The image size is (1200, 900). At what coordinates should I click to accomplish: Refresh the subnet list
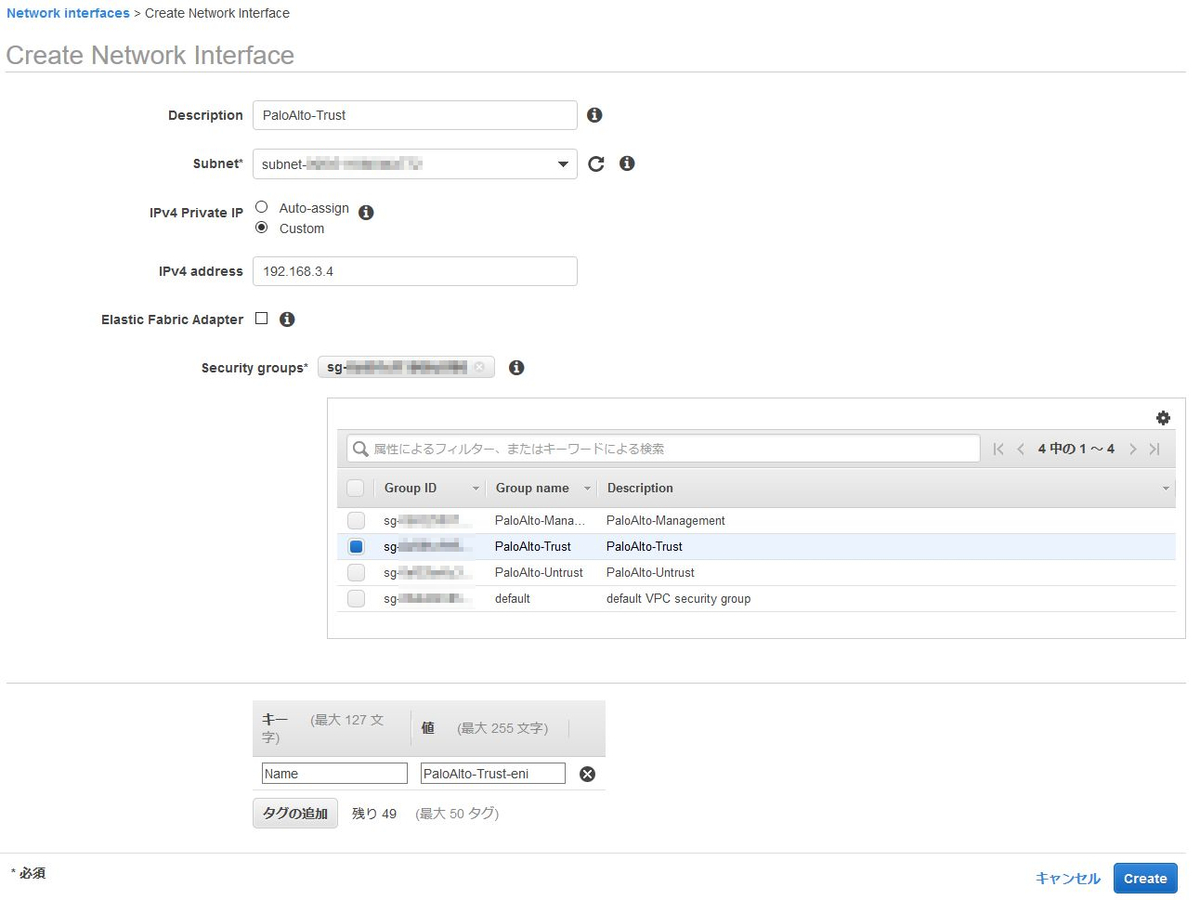596,164
